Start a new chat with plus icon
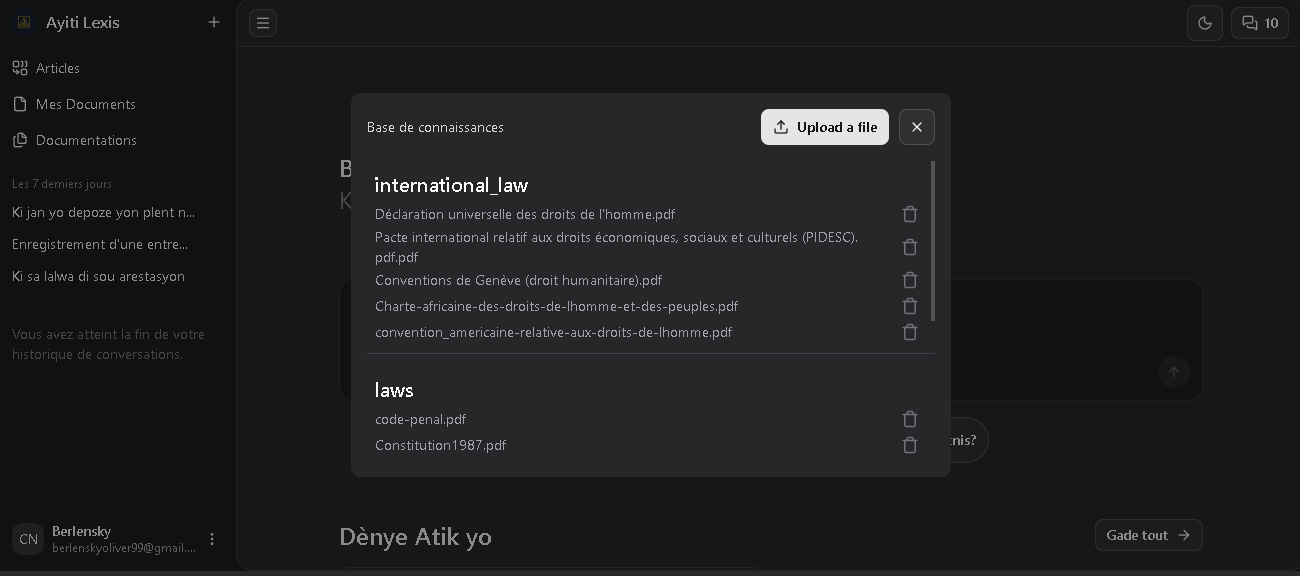Viewport: 1300px width, 576px height. (x=214, y=22)
